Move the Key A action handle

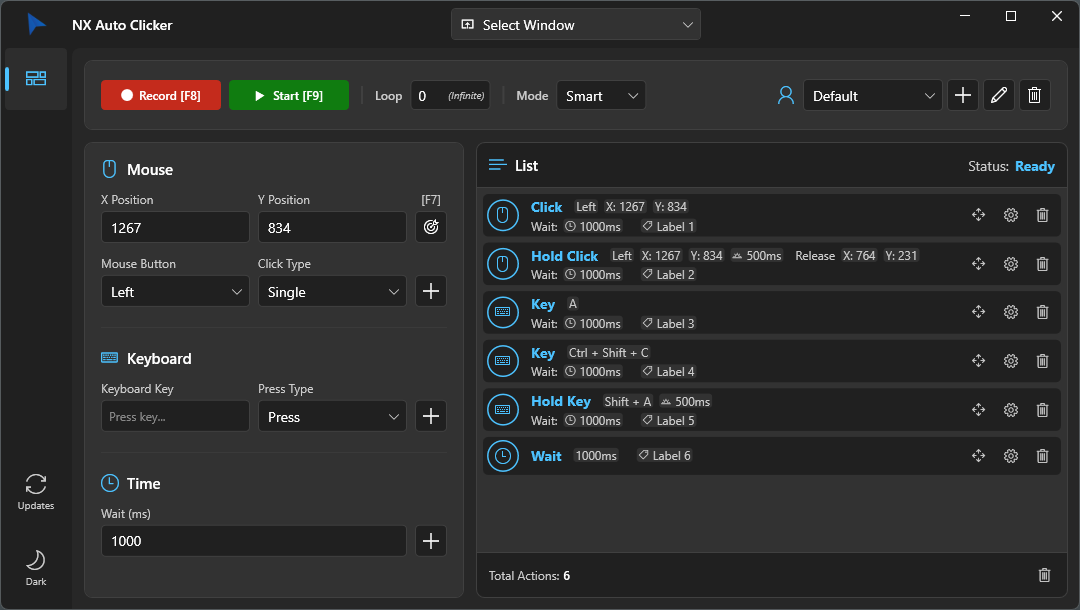pyautogui.click(x=978, y=312)
